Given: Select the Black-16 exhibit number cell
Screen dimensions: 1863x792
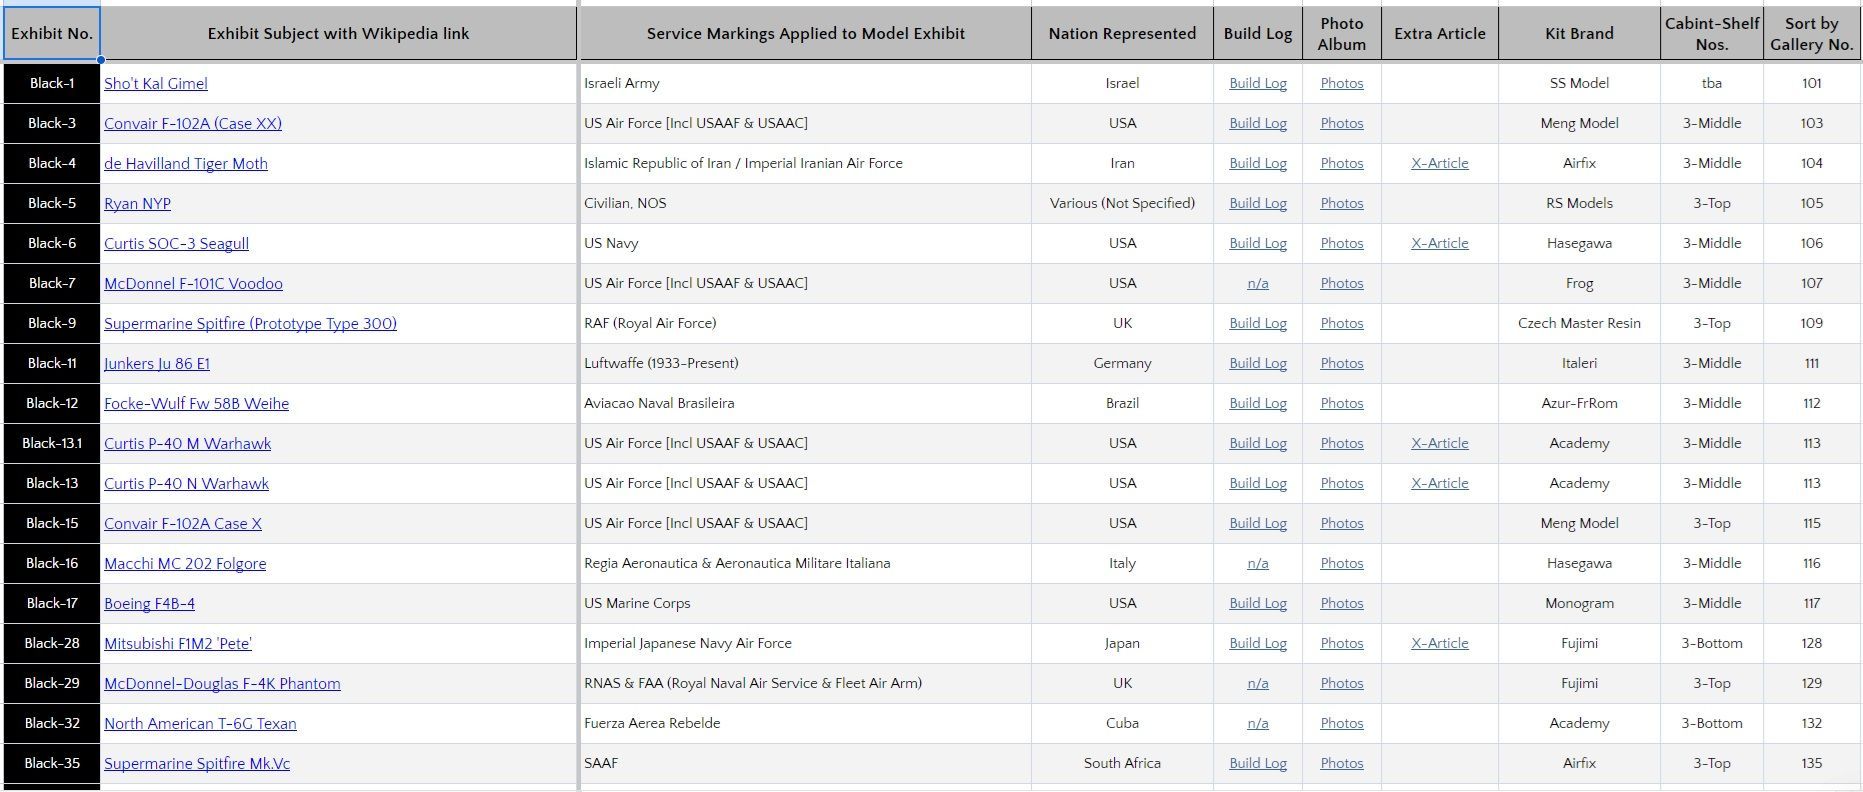Looking at the screenshot, I should pos(52,564).
